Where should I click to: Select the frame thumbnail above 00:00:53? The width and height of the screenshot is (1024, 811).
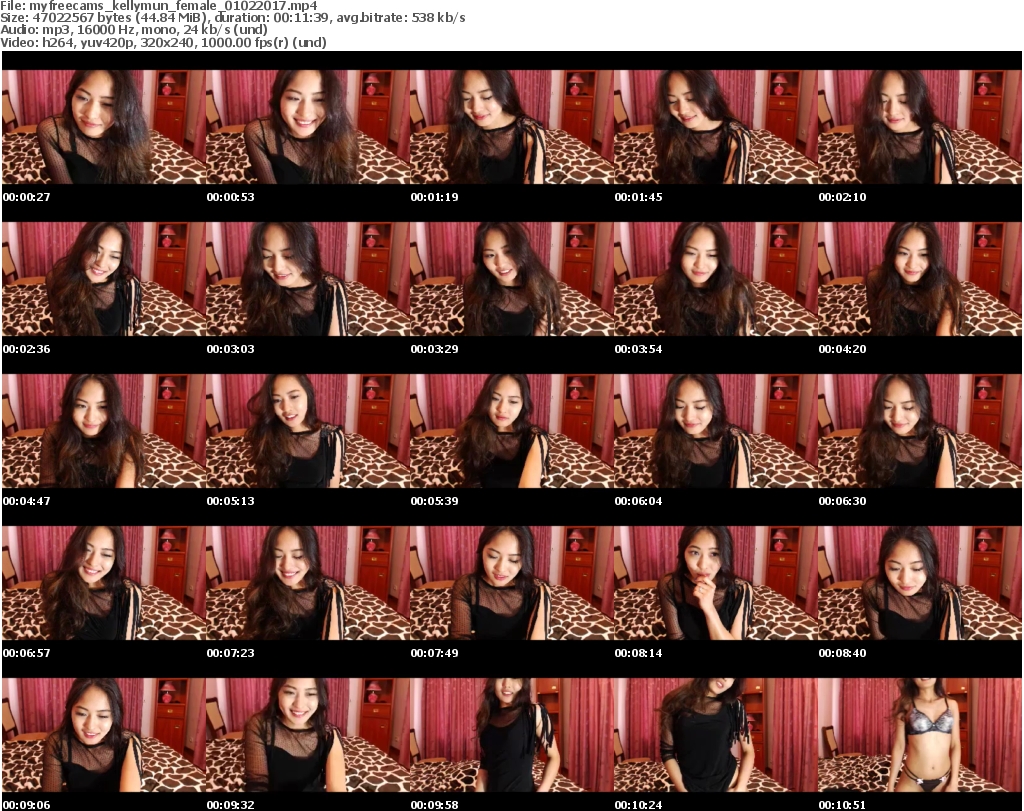click(308, 127)
